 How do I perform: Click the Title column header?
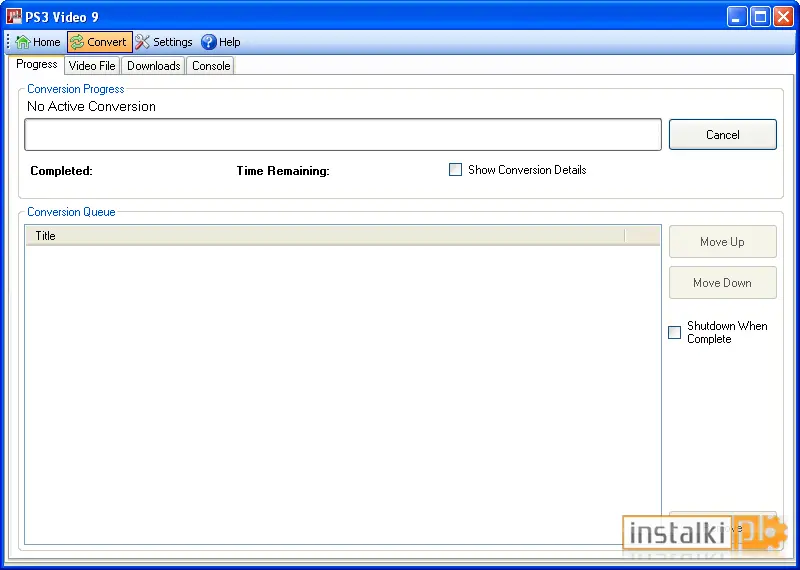(325, 236)
